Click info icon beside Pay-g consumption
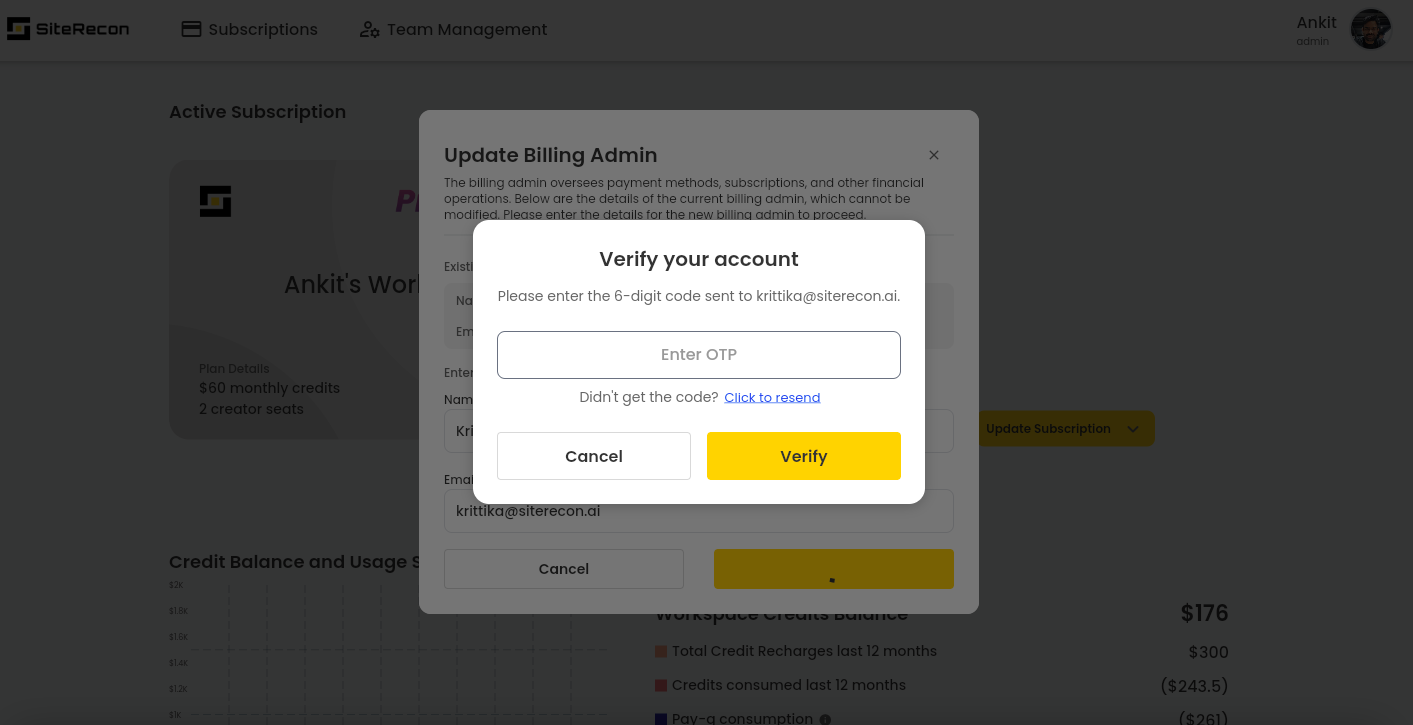1413x725 pixels. [x=825, y=719]
